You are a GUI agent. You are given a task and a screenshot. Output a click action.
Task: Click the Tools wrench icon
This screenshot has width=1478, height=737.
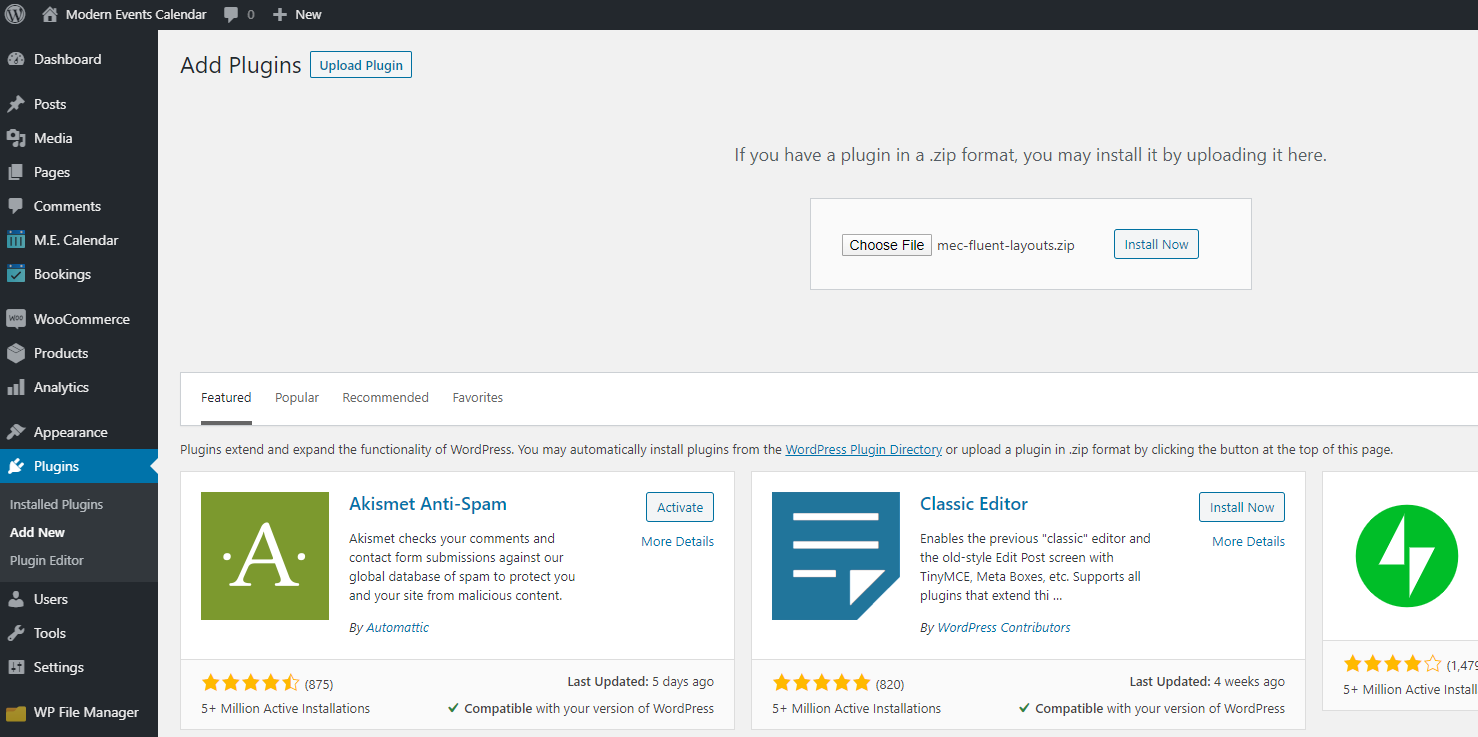click(16, 633)
